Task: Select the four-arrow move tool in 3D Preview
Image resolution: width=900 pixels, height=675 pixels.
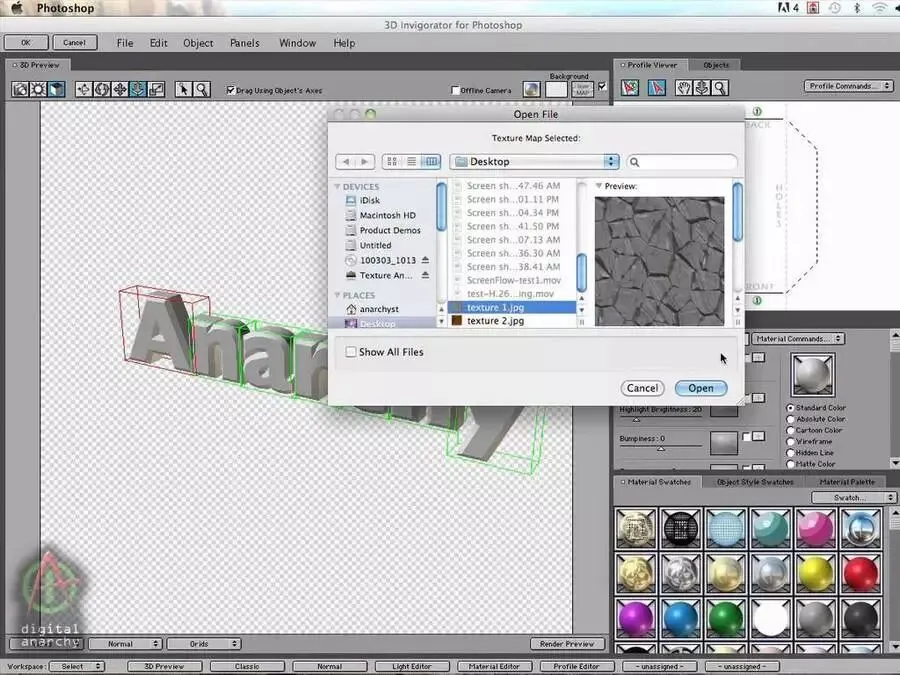Action: coord(120,89)
